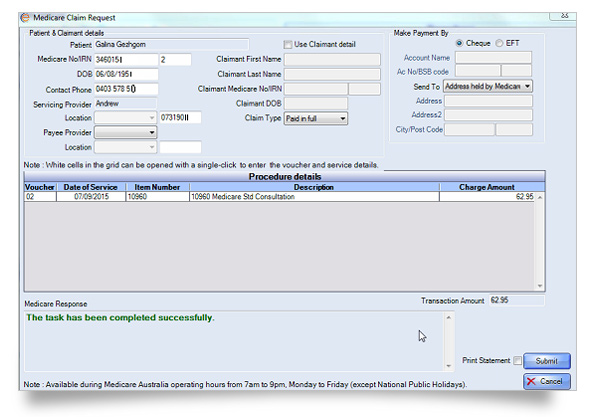593x417 pixels.
Task: Click date of service cell 07/09/2015
Action: pyautogui.click(x=91, y=197)
